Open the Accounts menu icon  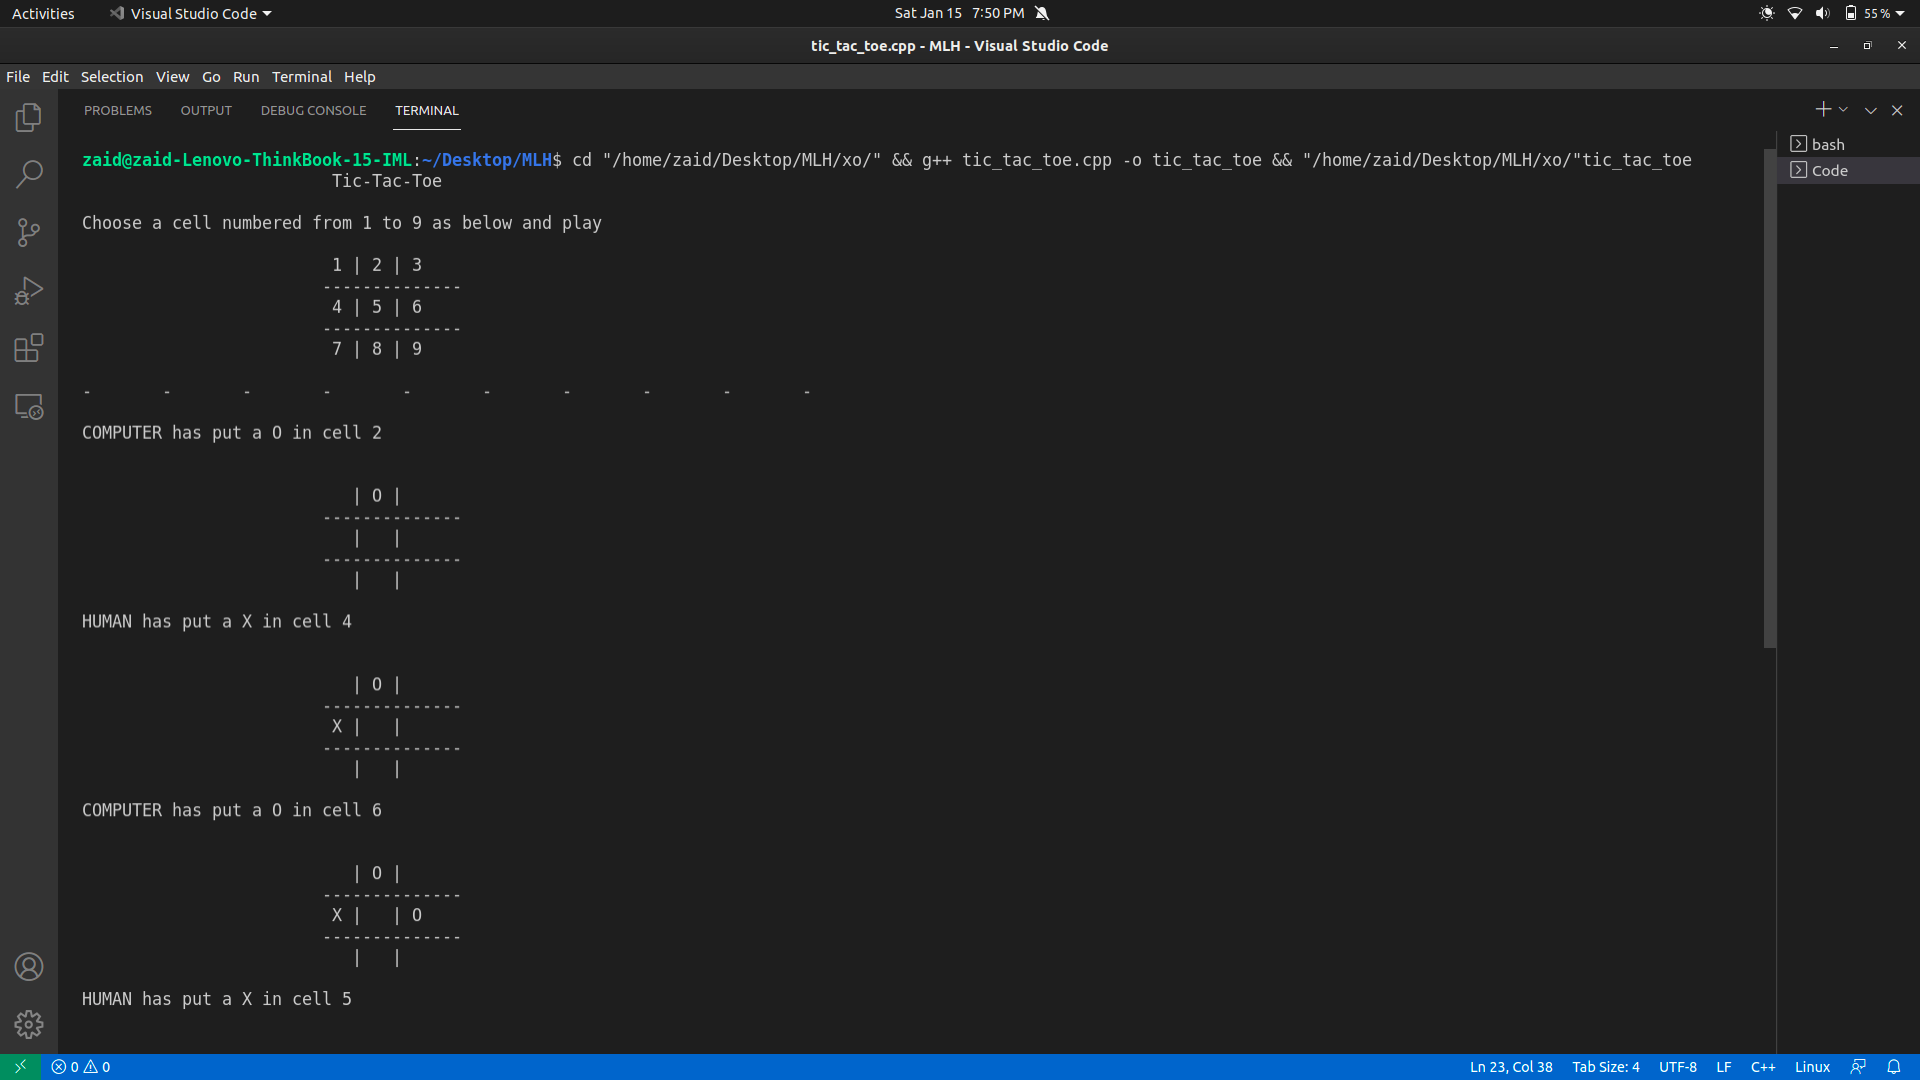click(29, 967)
